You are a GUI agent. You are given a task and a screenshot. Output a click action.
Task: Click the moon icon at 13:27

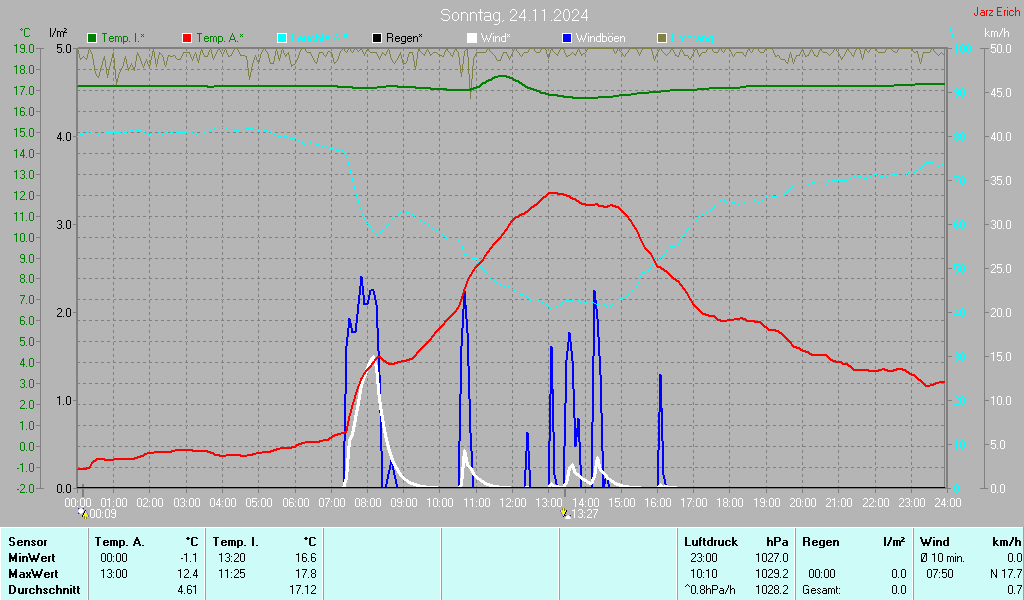pos(565,513)
